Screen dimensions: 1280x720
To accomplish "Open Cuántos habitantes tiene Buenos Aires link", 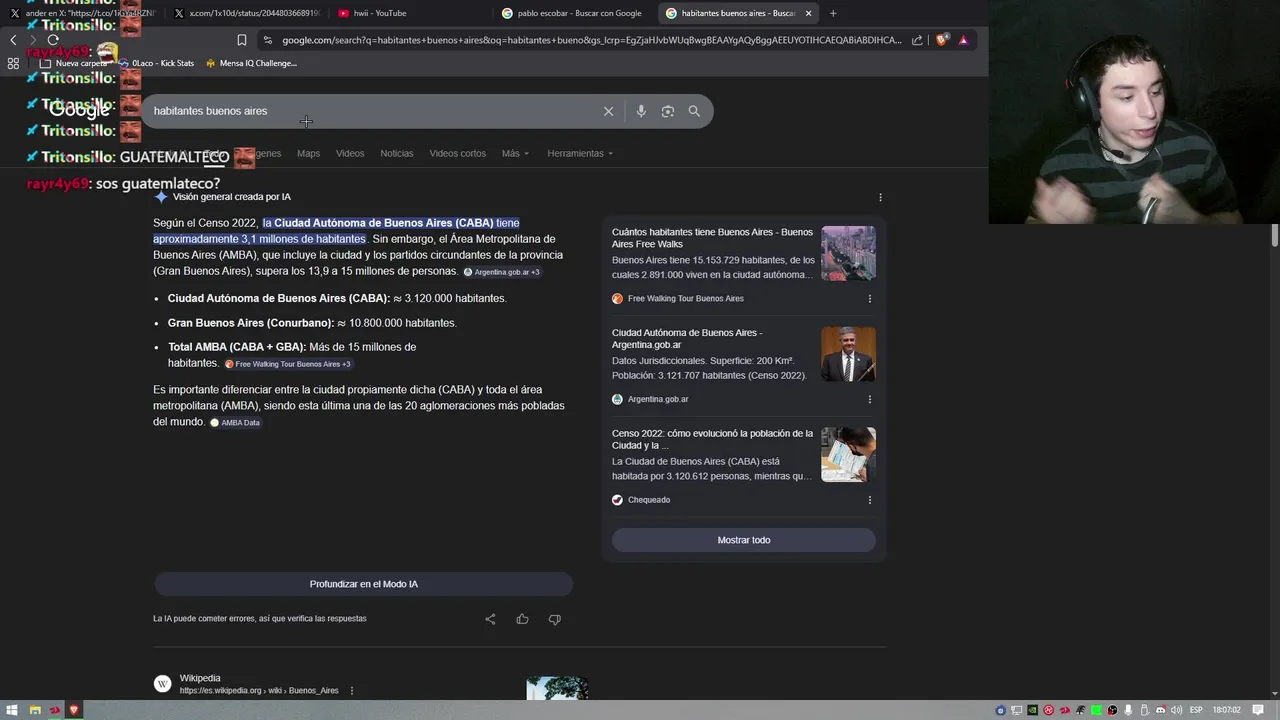I will click(712, 238).
